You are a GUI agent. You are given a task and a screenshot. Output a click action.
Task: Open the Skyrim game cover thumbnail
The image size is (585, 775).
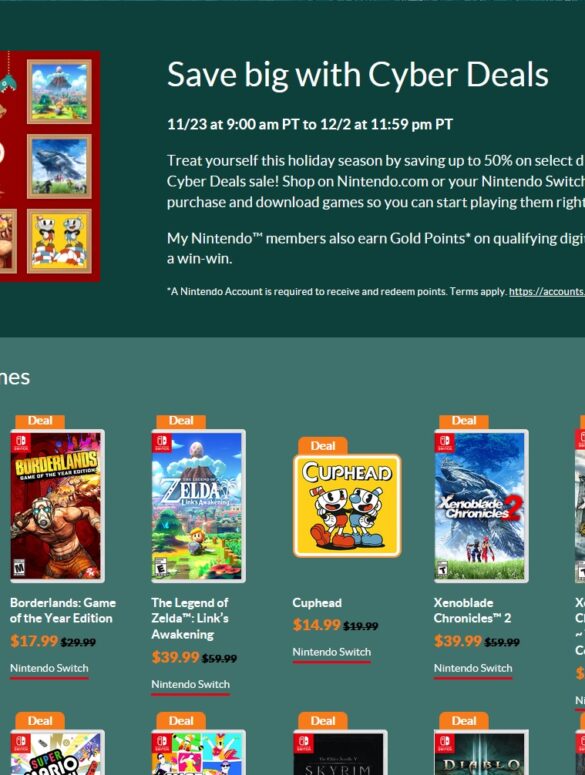pyautogui.click(x=340, y=752)
